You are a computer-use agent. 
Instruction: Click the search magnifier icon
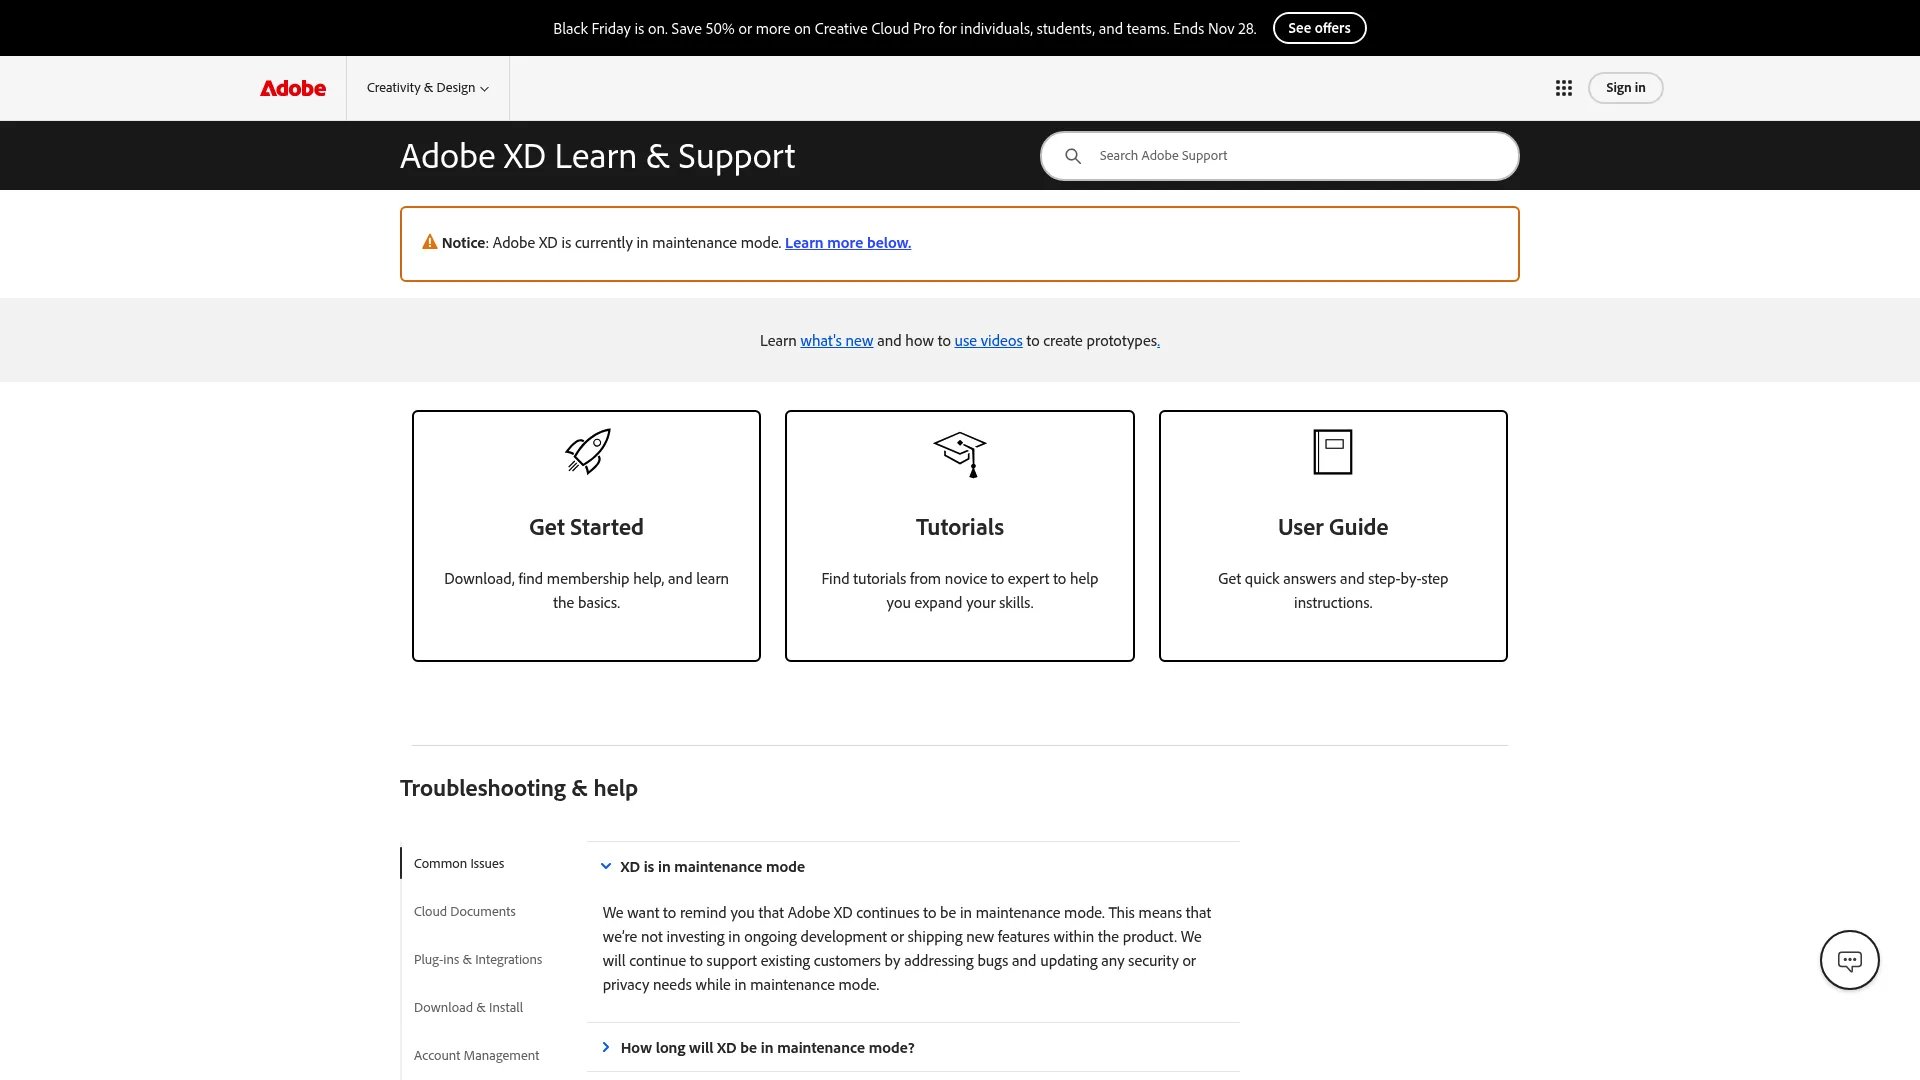pos(1072,156)
